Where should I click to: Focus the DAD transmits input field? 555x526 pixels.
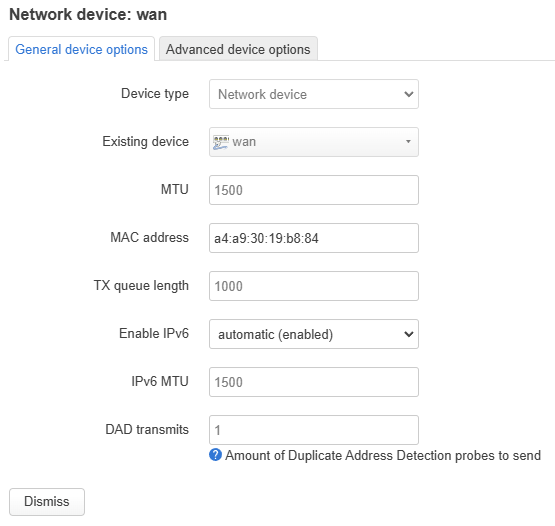point(314,430)
